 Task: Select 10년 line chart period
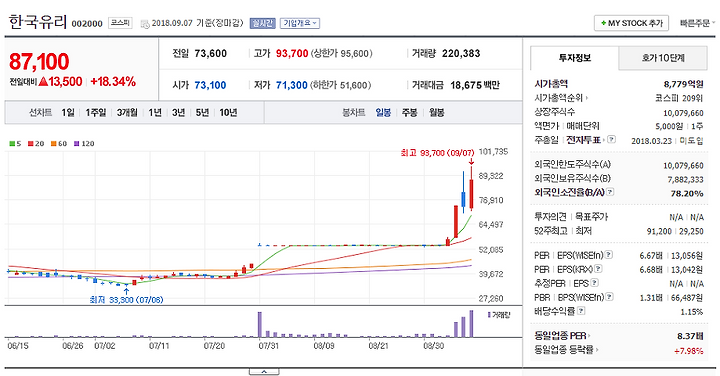(x=228, y=112)
